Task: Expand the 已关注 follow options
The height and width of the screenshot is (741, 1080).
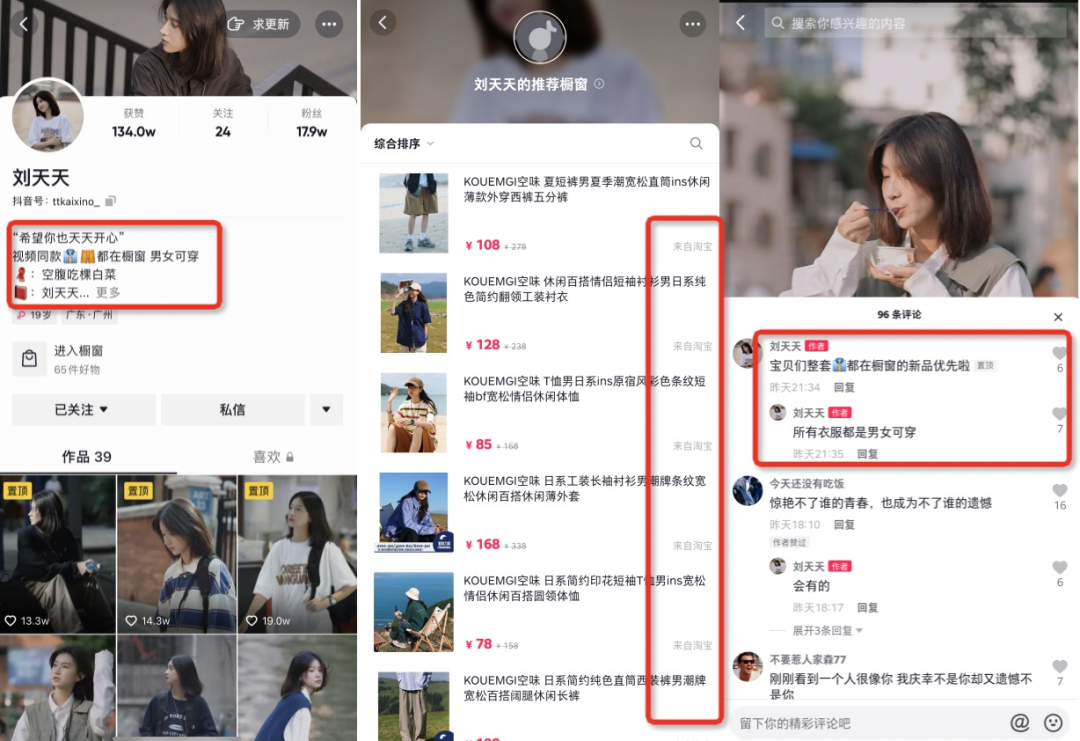Action: coord(83,410)
